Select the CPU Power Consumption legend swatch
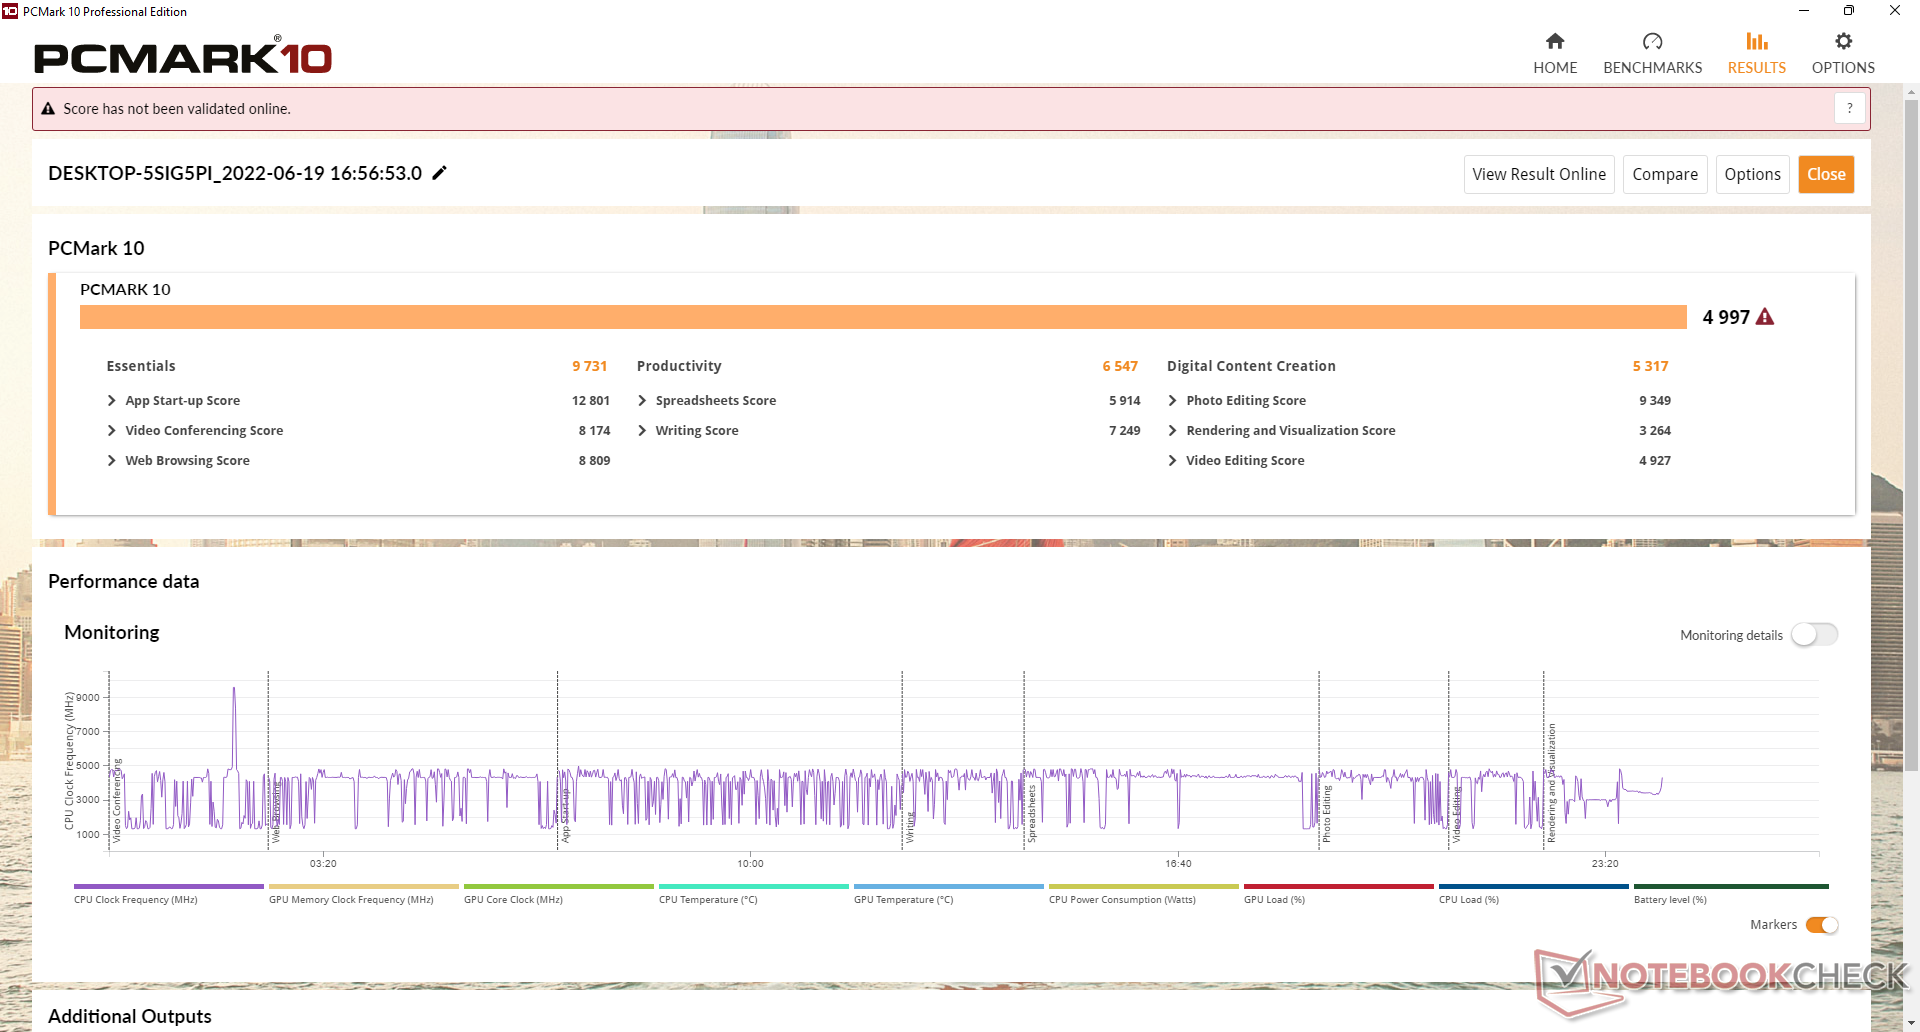The image size is (1920, 1032). click(1144, 886)
